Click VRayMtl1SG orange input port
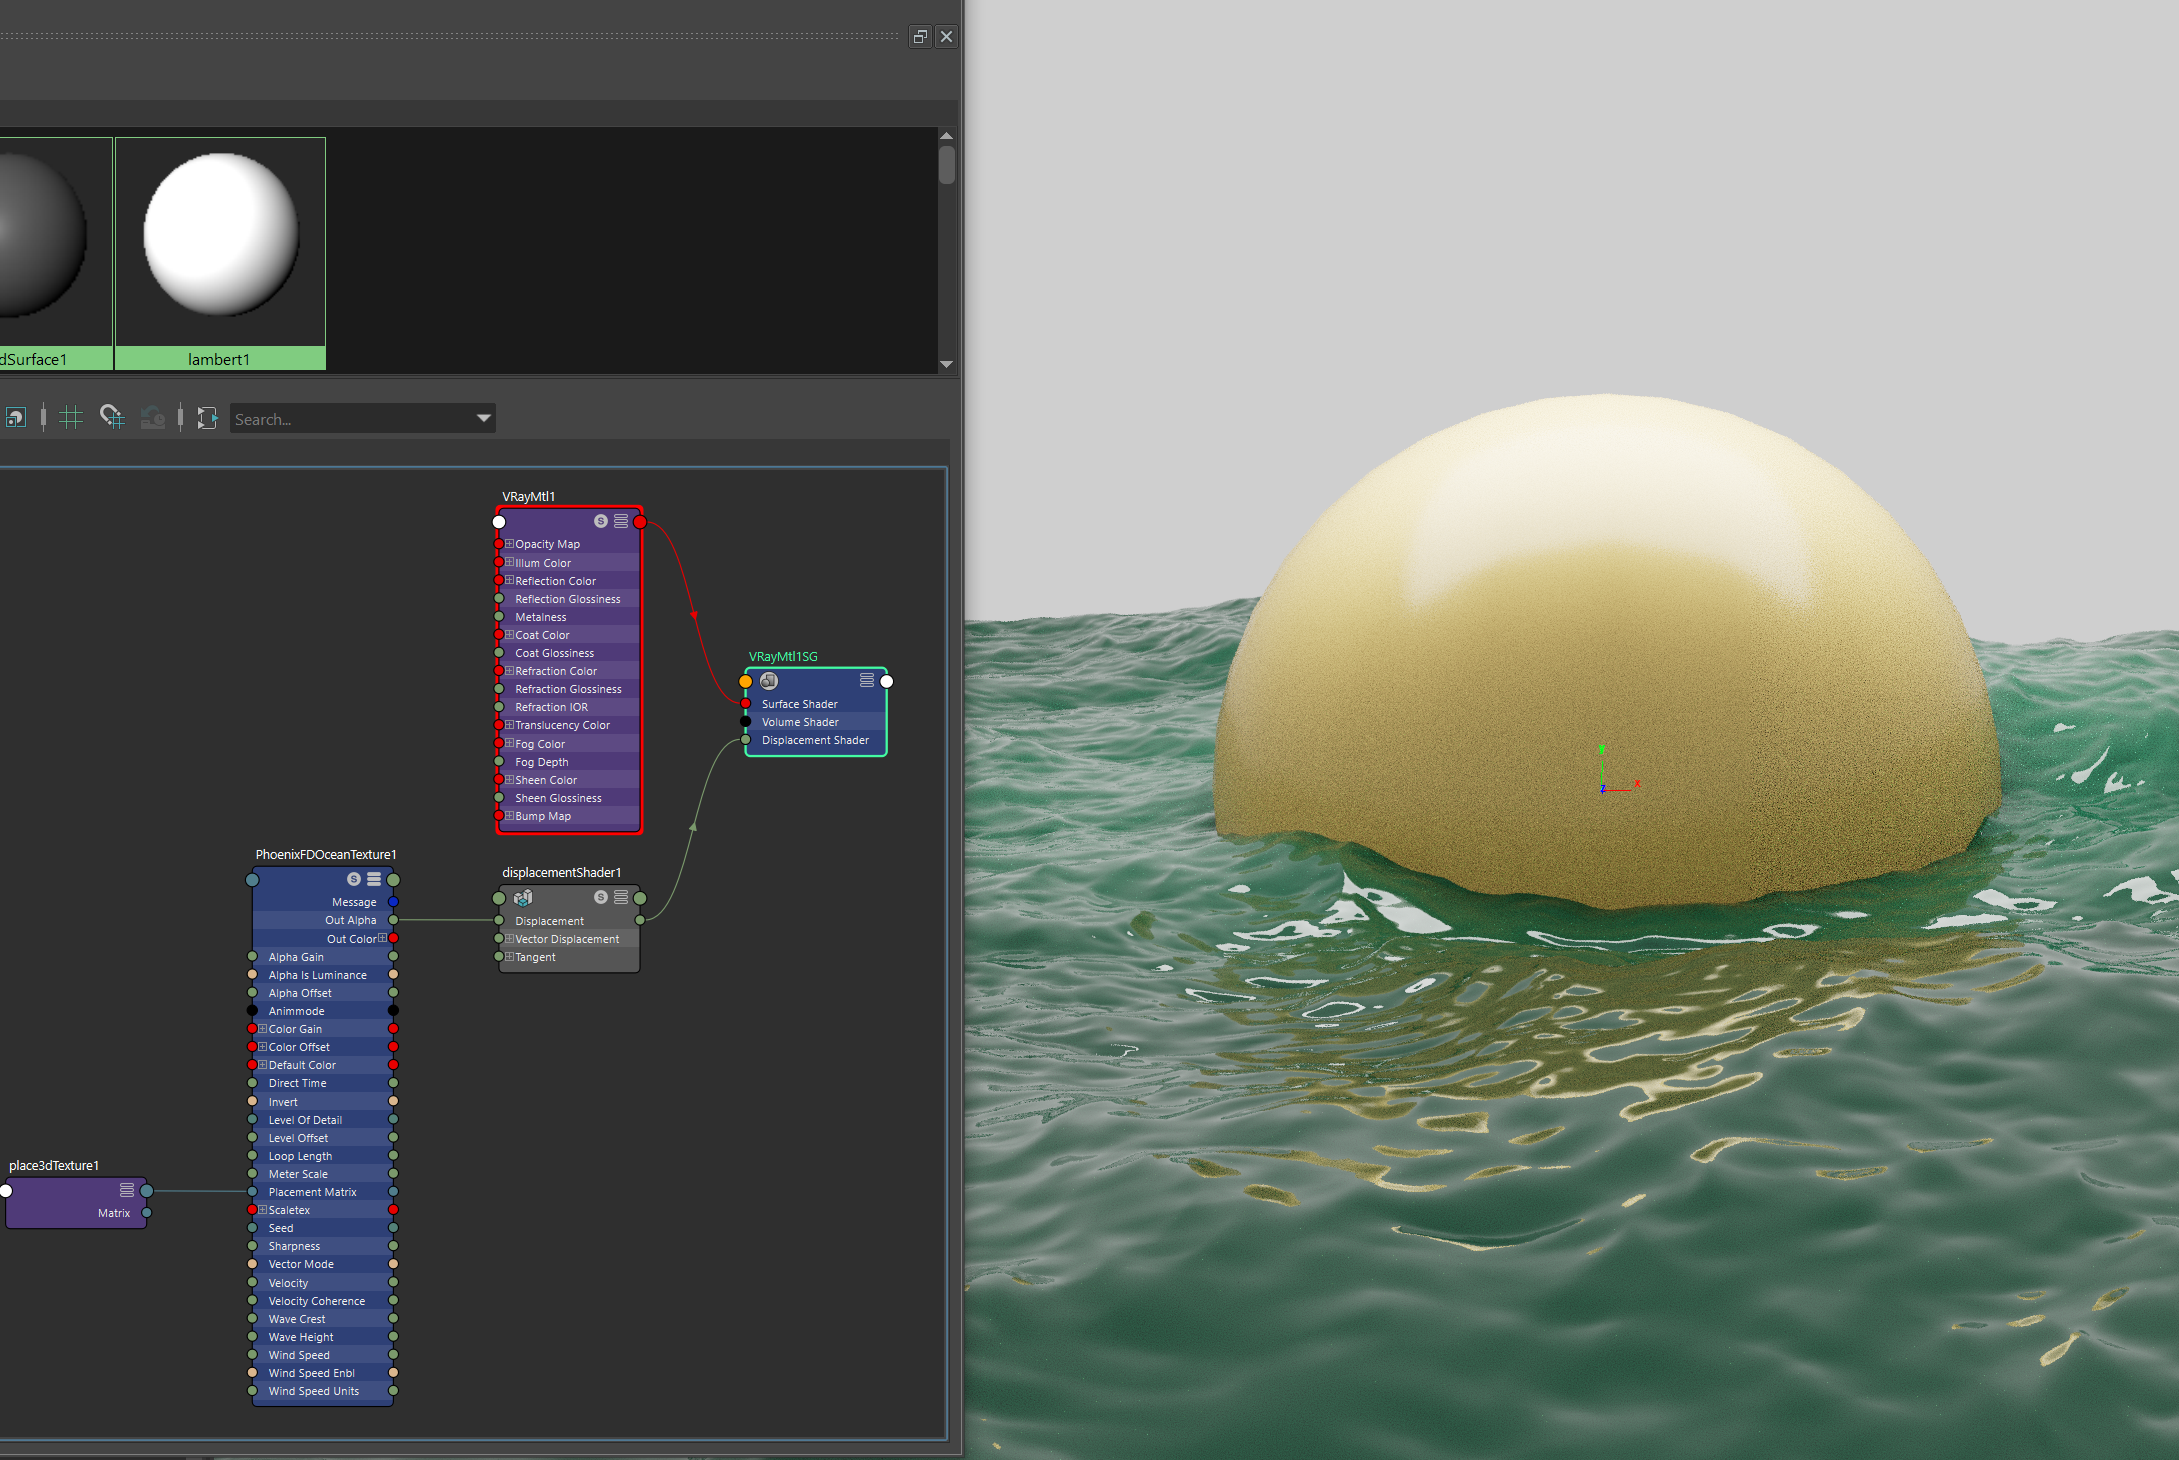 point(746,682)
